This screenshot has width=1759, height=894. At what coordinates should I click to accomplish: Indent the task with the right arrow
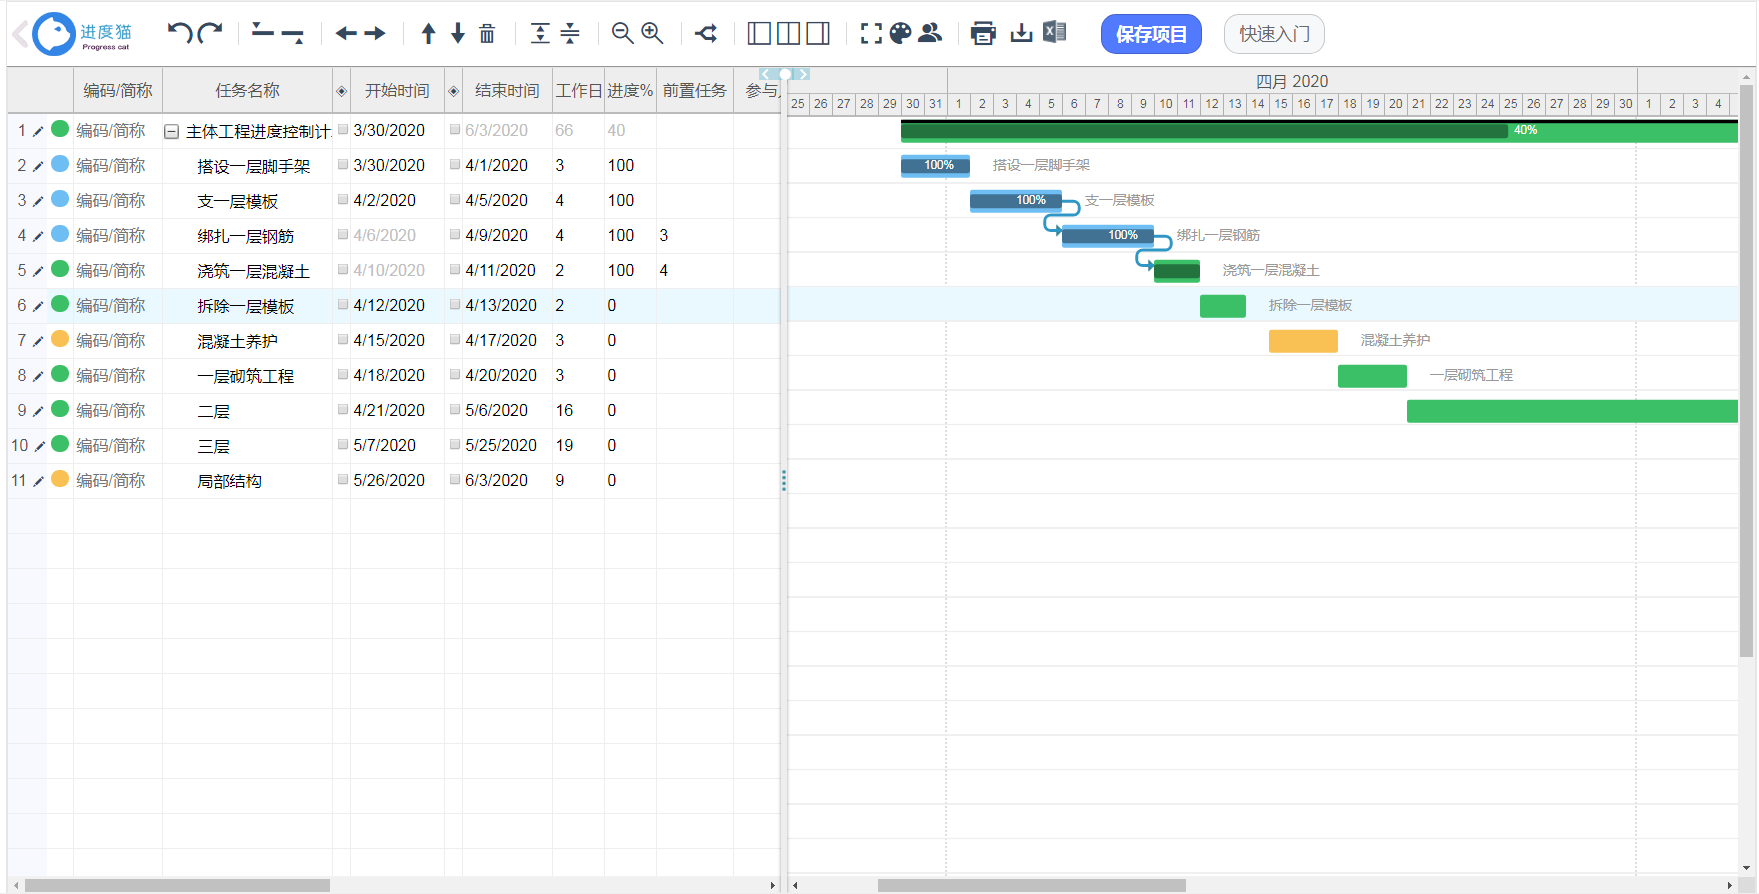coord(375,33)
